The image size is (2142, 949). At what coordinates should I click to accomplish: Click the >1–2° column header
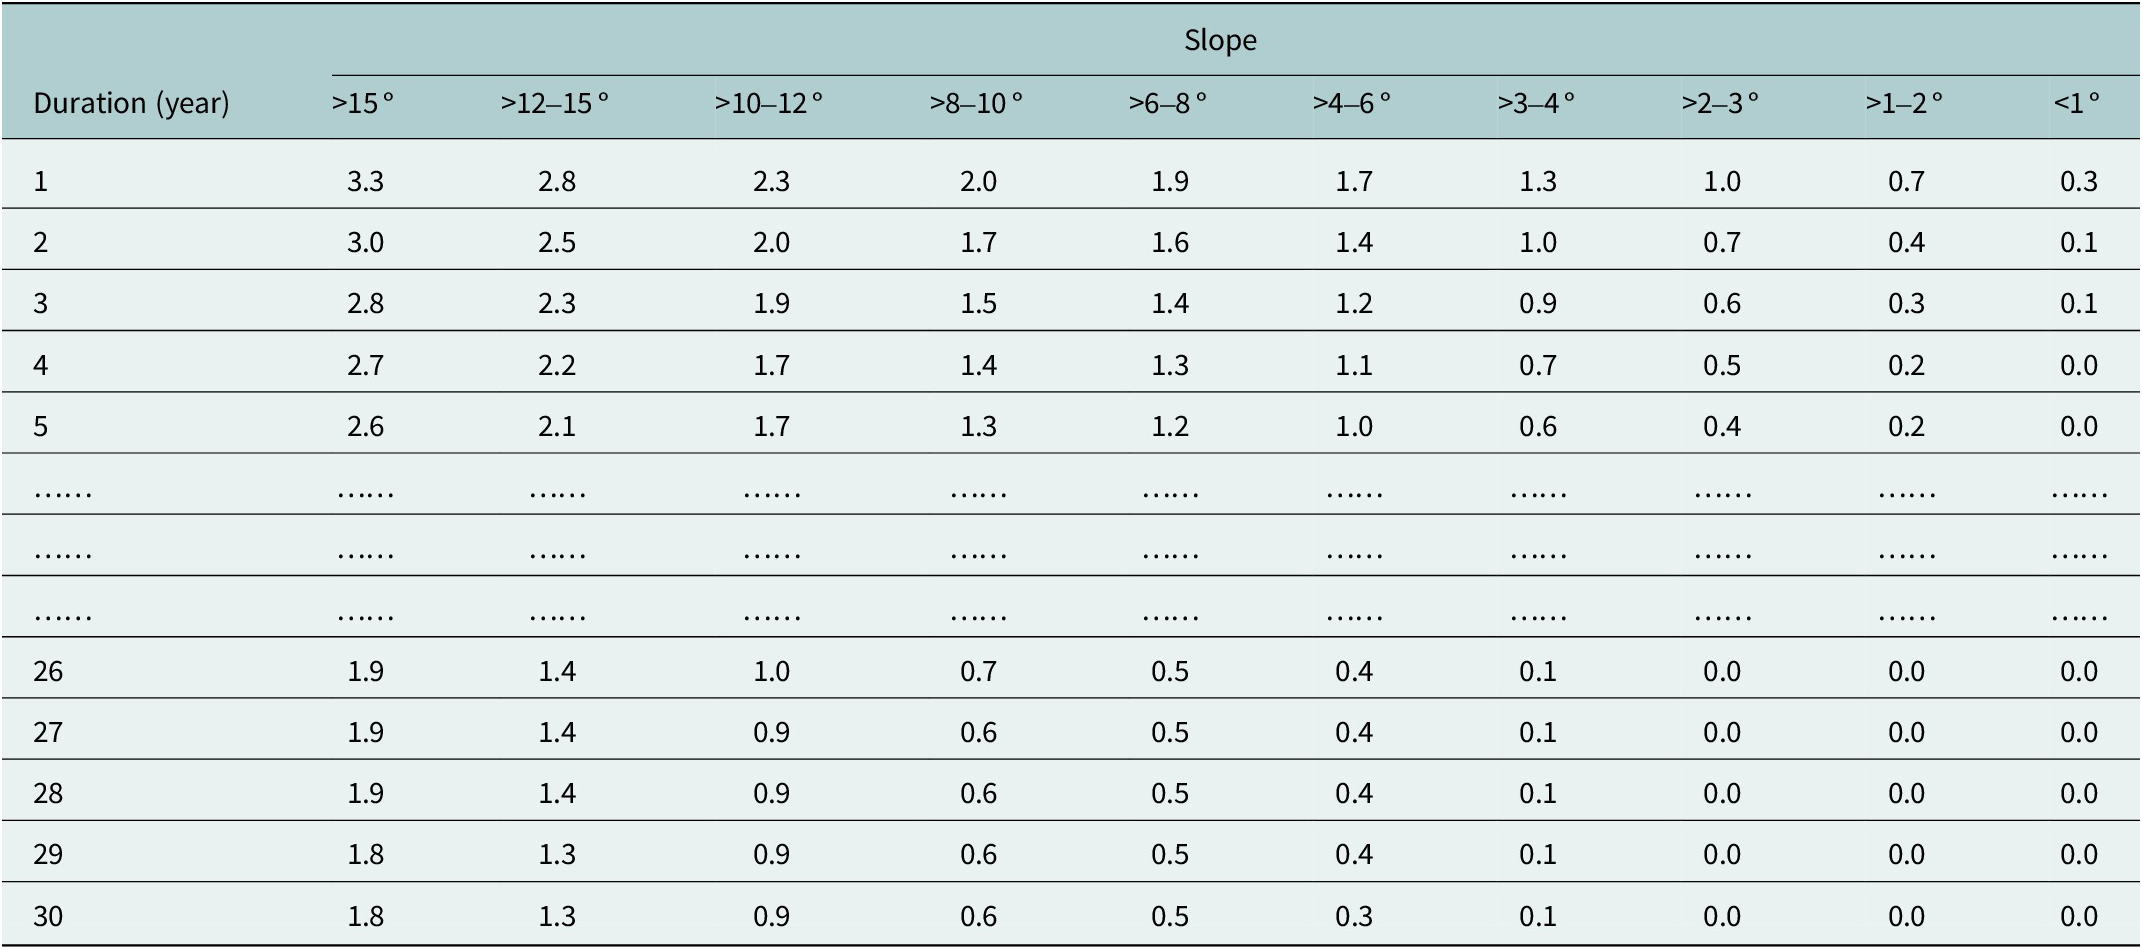[1904, 102]
